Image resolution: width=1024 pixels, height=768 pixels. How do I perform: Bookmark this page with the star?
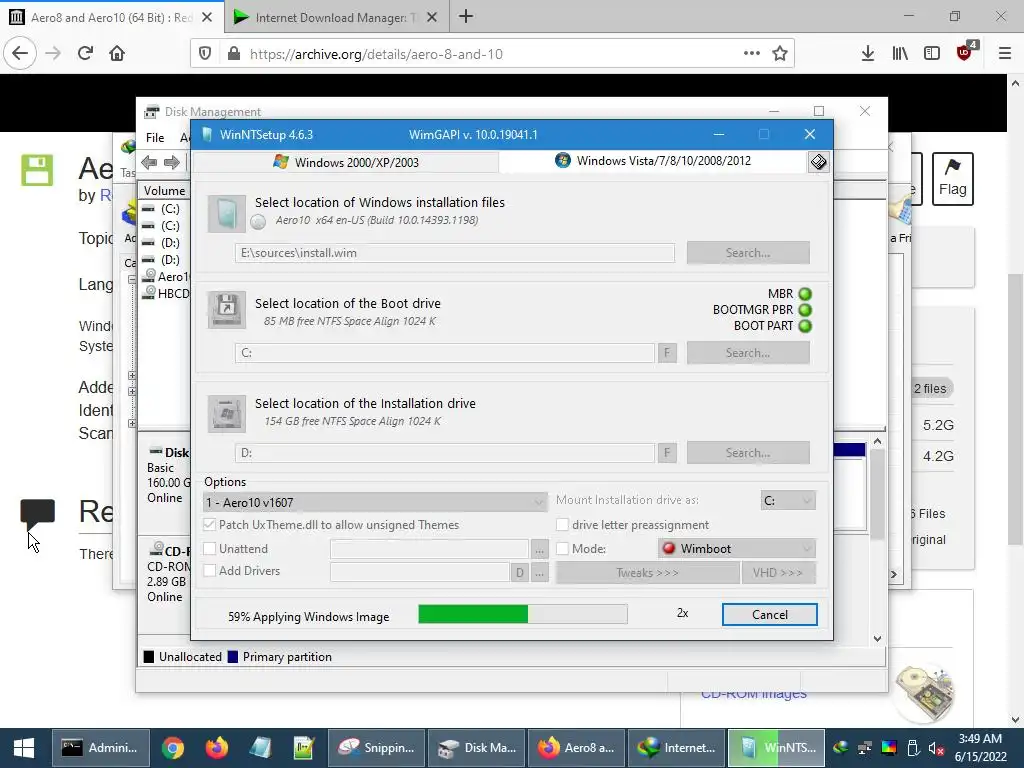[780, 54]
